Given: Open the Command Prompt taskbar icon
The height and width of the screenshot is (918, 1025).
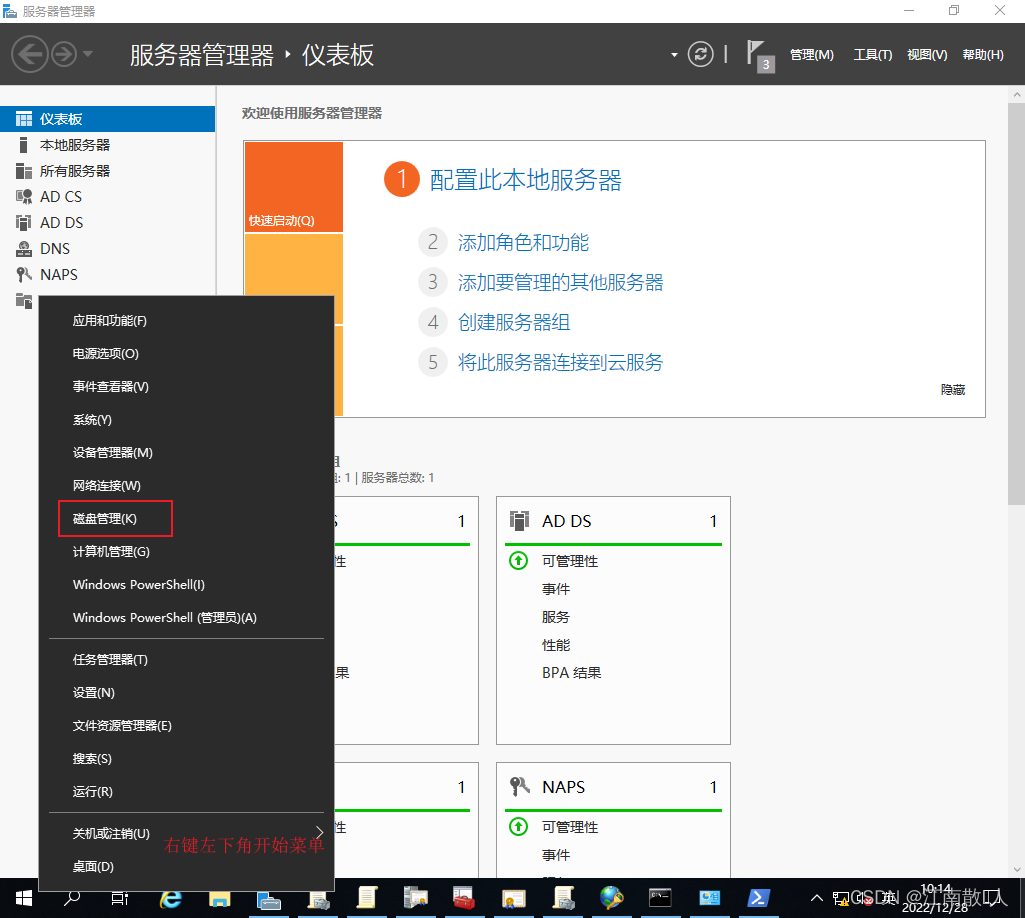Looking at the screenshot, I should click(659, 897).
